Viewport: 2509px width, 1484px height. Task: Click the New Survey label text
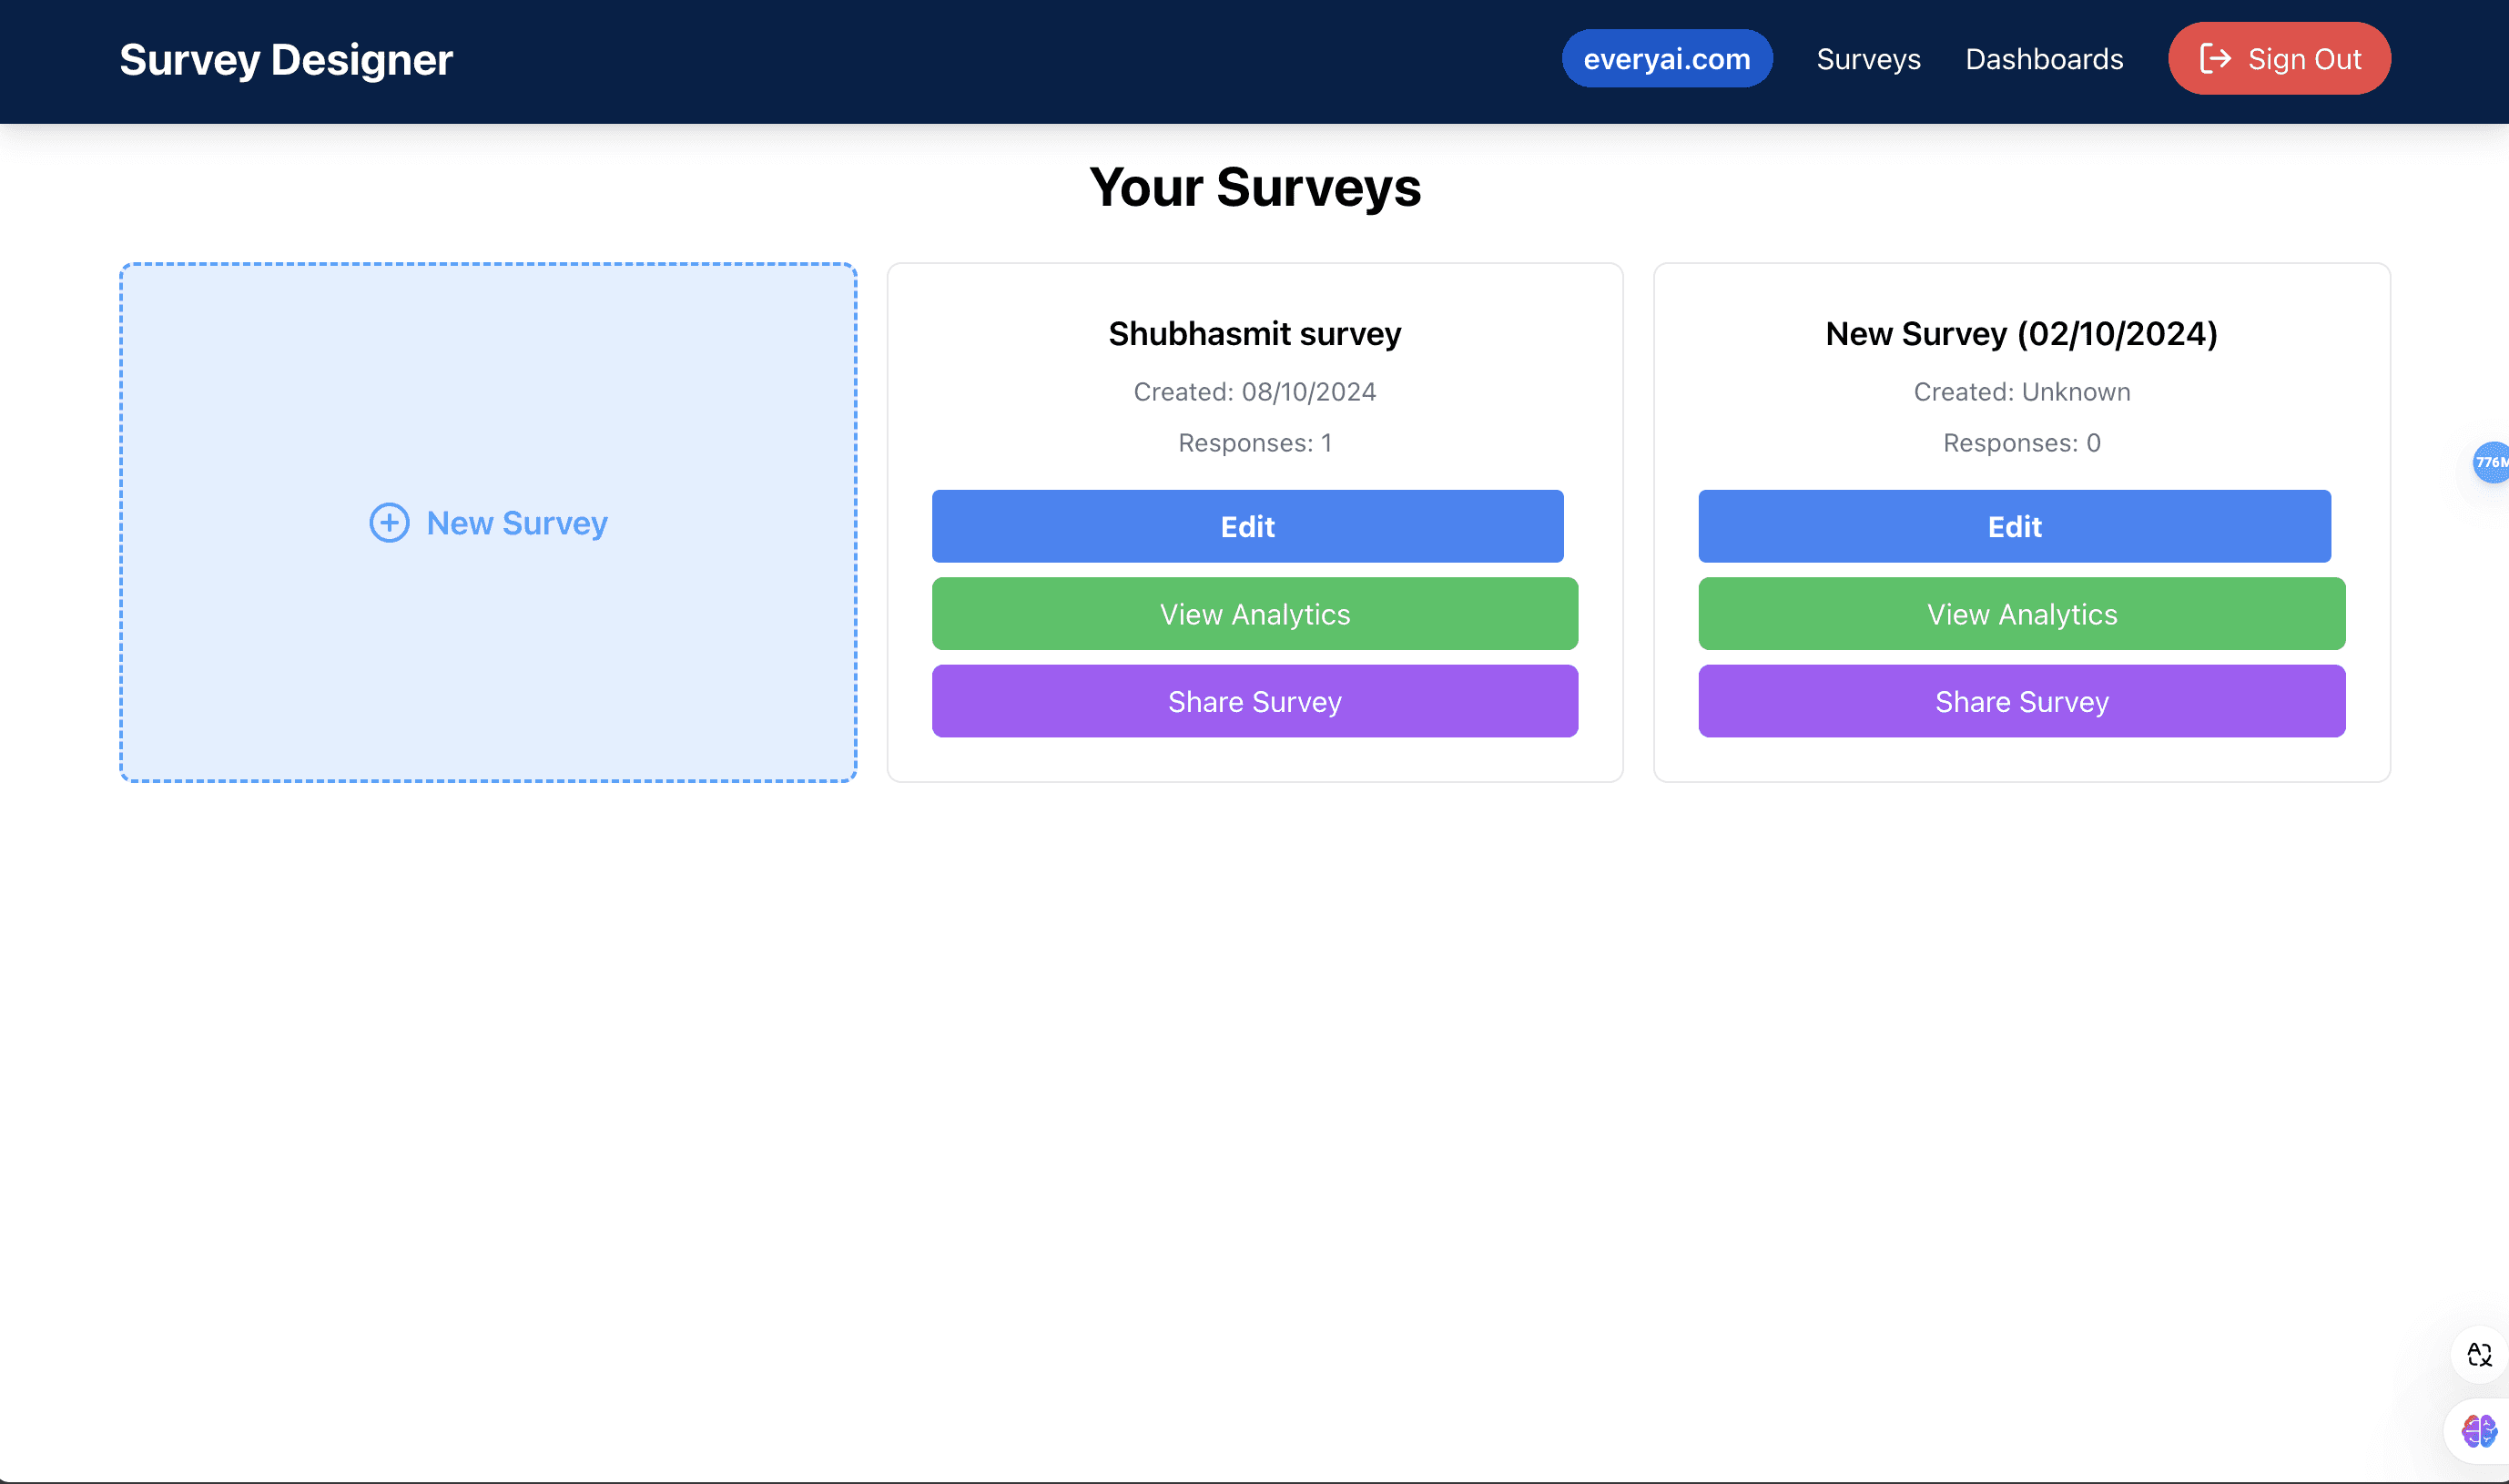click(x=517, y=523)
